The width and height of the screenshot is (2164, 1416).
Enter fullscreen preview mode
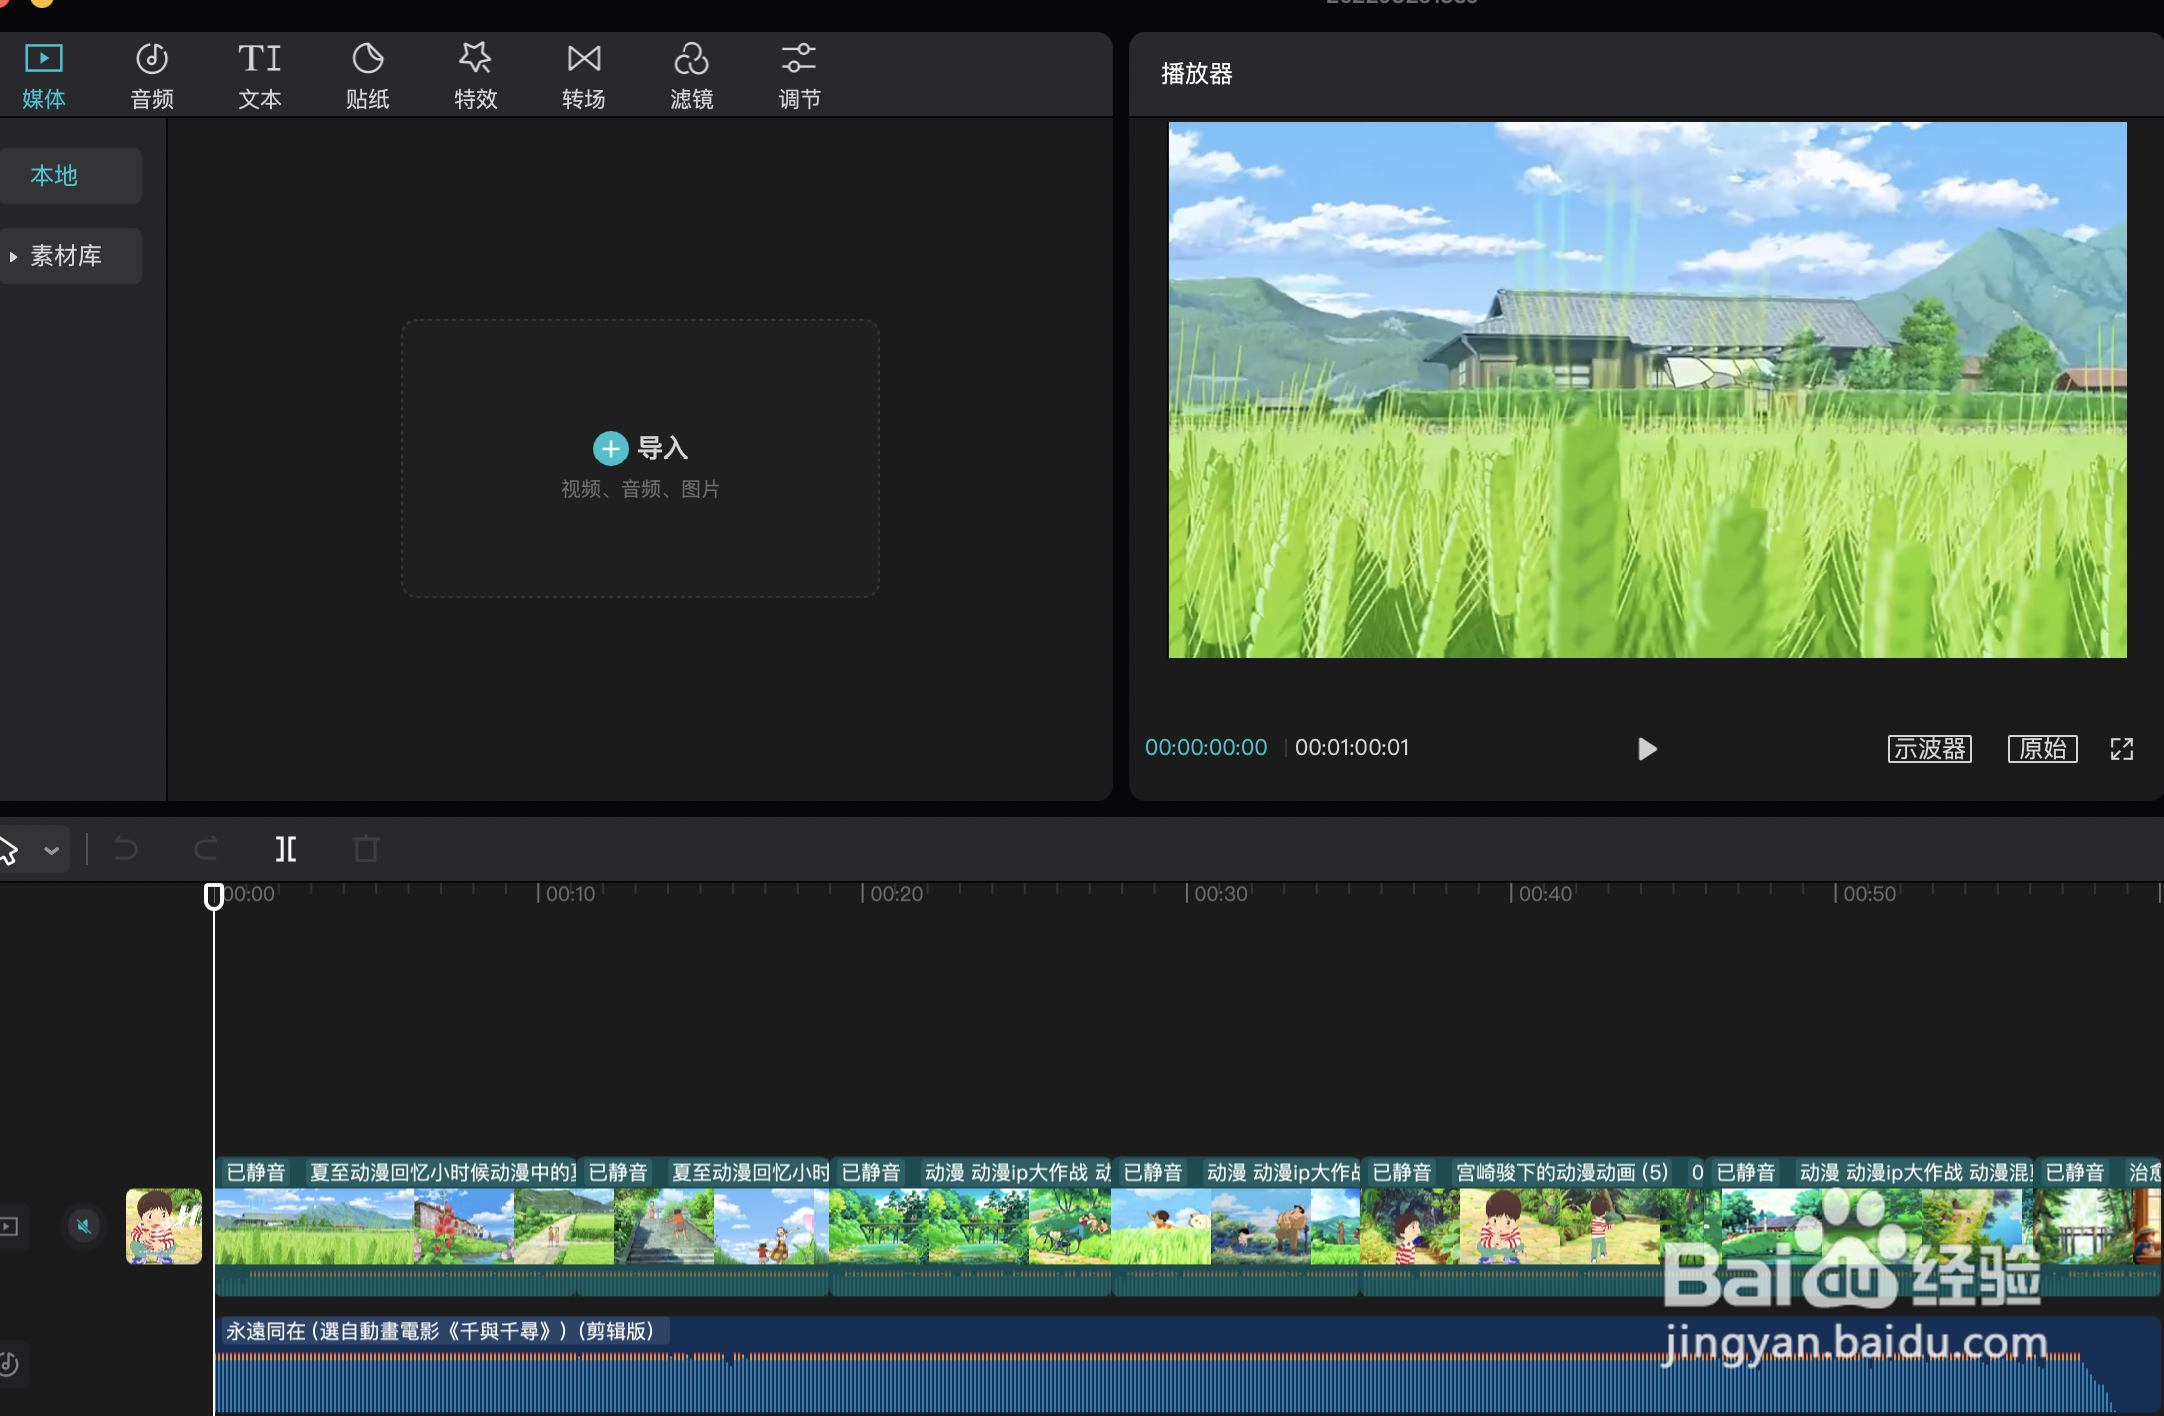click(2122, 749)
